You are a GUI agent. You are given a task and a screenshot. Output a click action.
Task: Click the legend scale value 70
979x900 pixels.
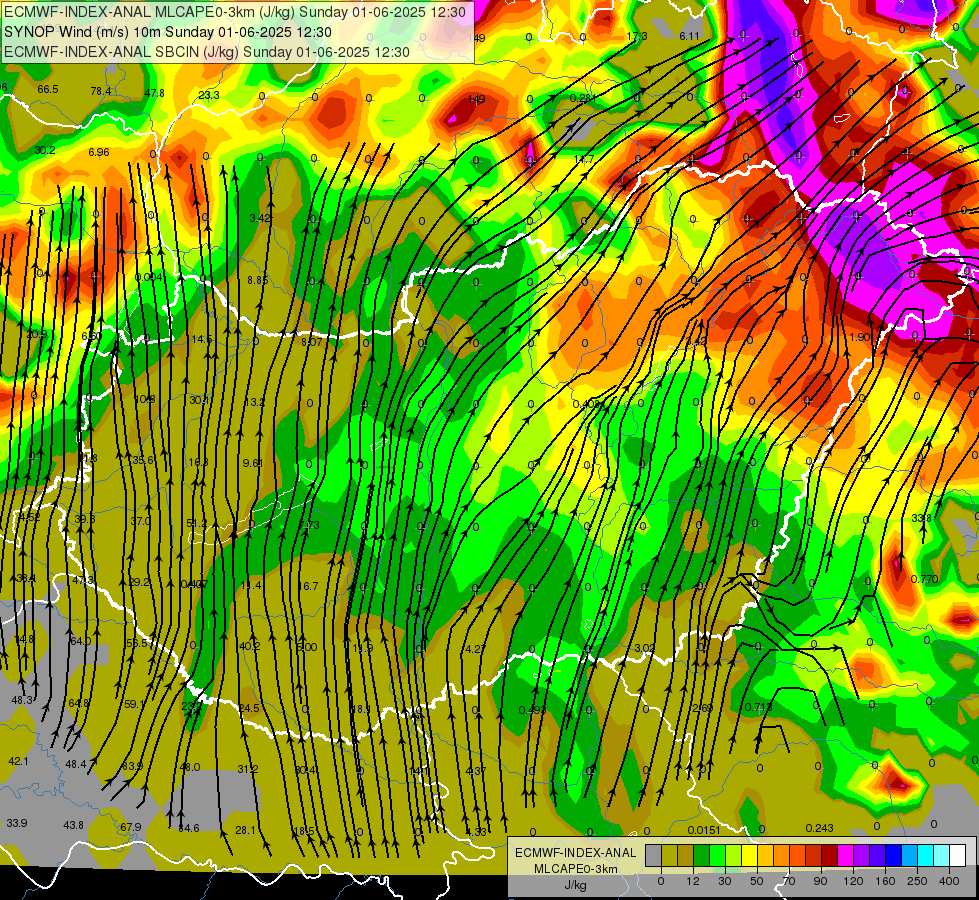click(789, 881)
